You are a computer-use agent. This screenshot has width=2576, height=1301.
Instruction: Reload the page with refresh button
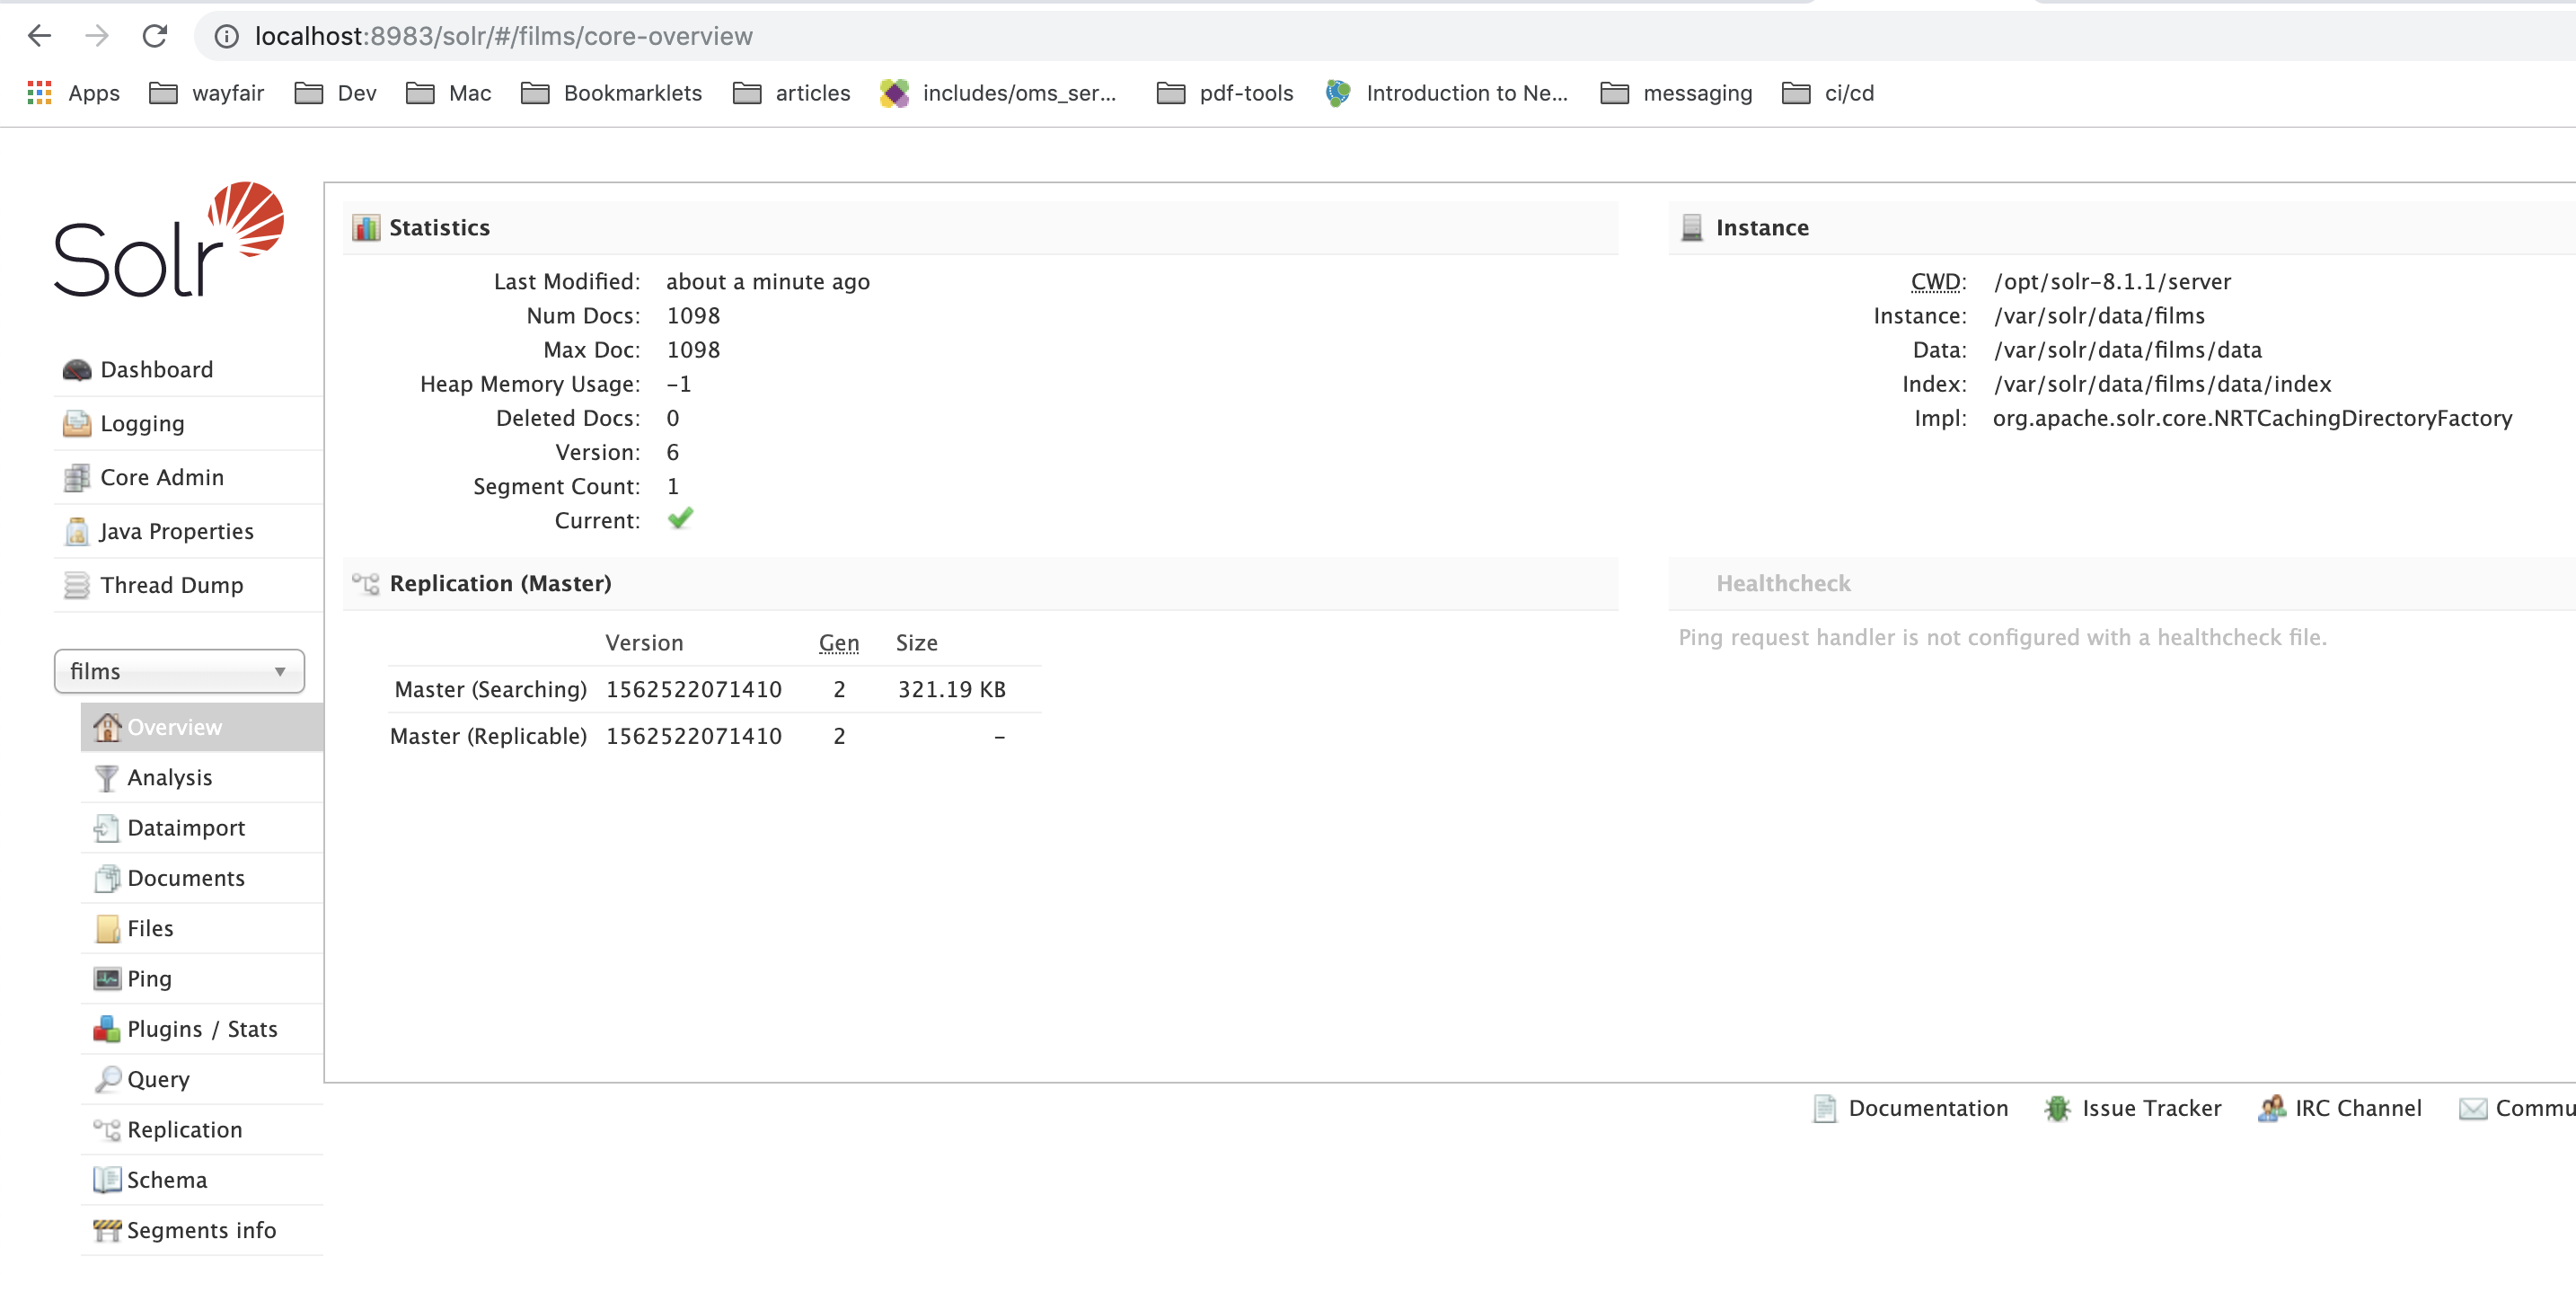[x=155, y=36]
